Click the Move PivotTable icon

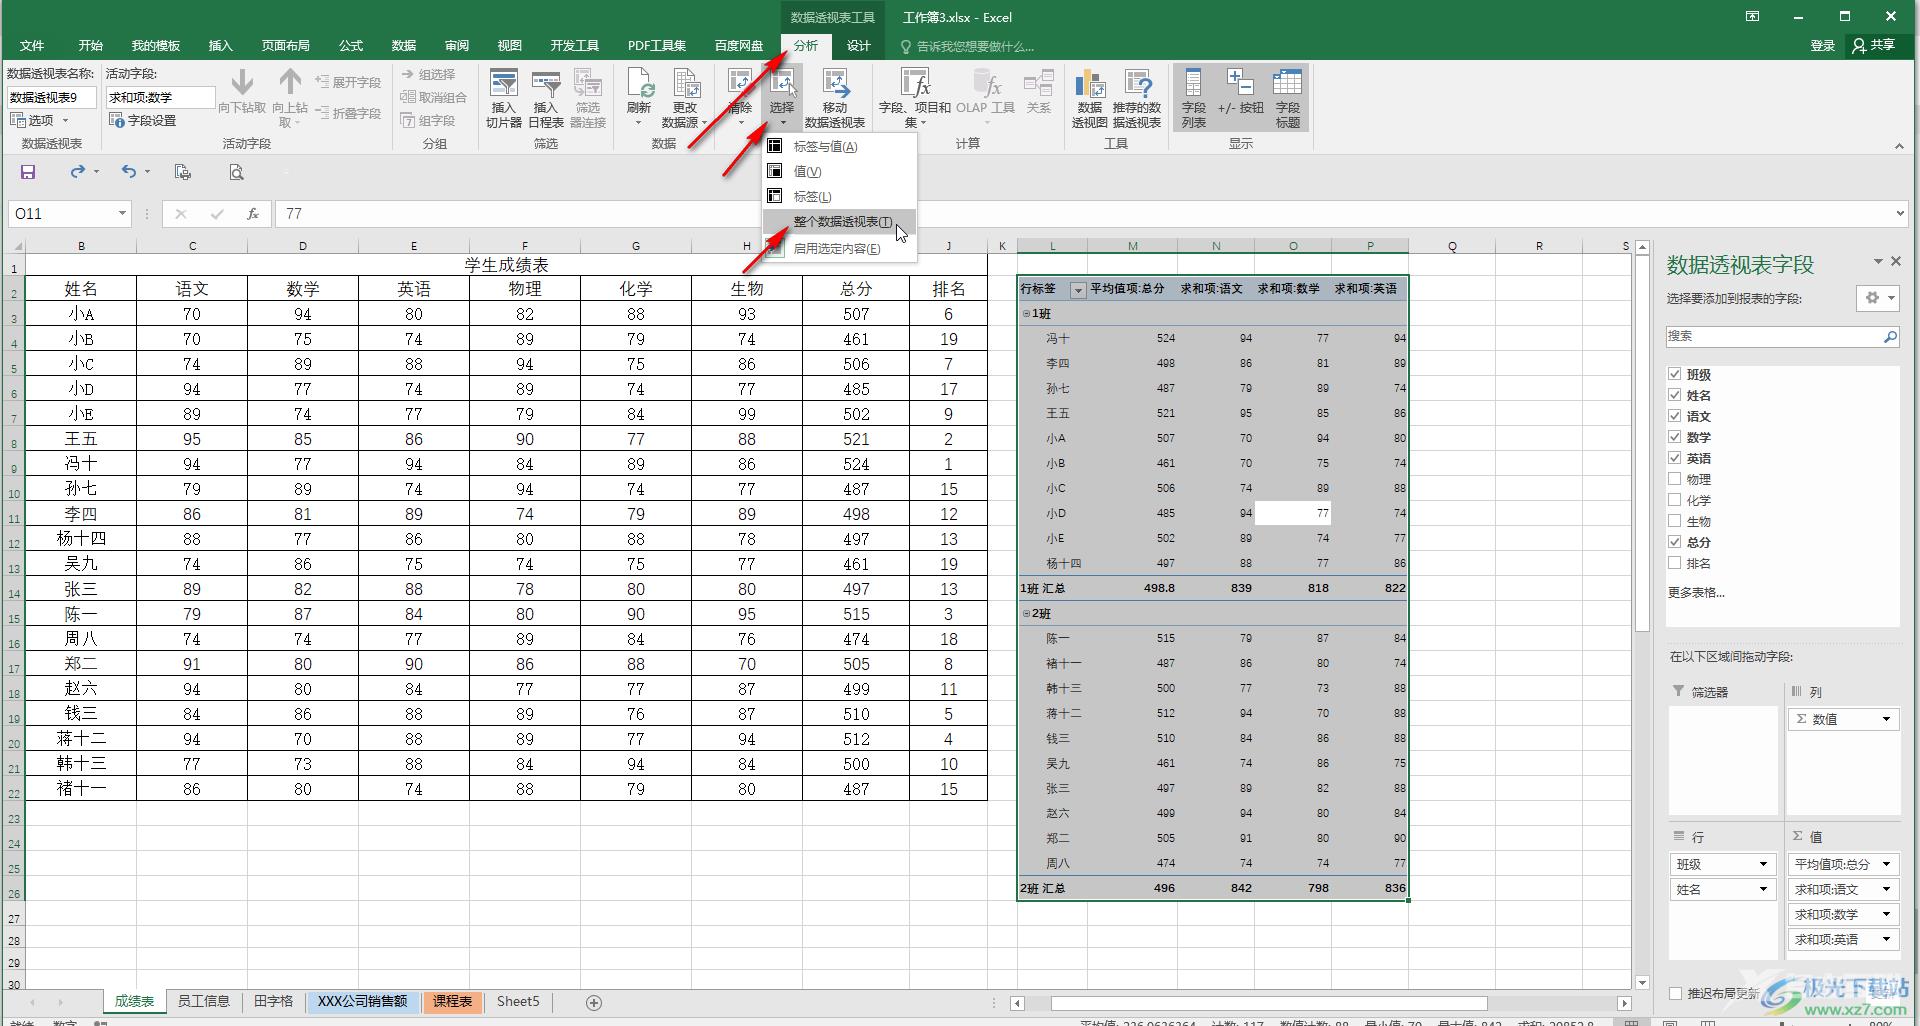(x=835, y=98)
